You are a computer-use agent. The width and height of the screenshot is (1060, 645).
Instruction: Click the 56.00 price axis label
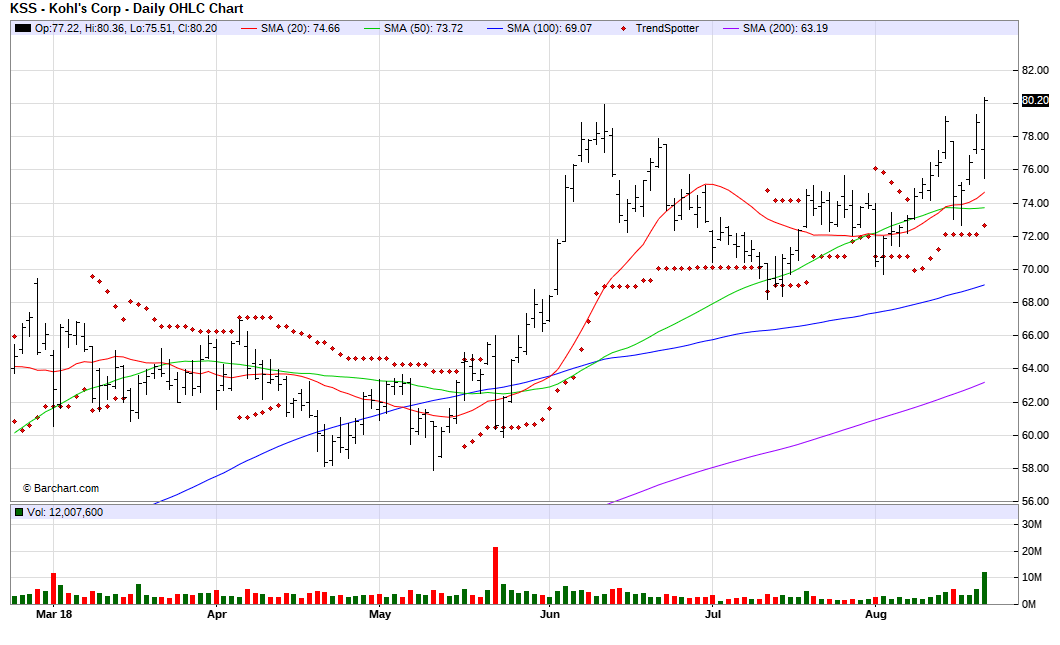point(1035,502)
